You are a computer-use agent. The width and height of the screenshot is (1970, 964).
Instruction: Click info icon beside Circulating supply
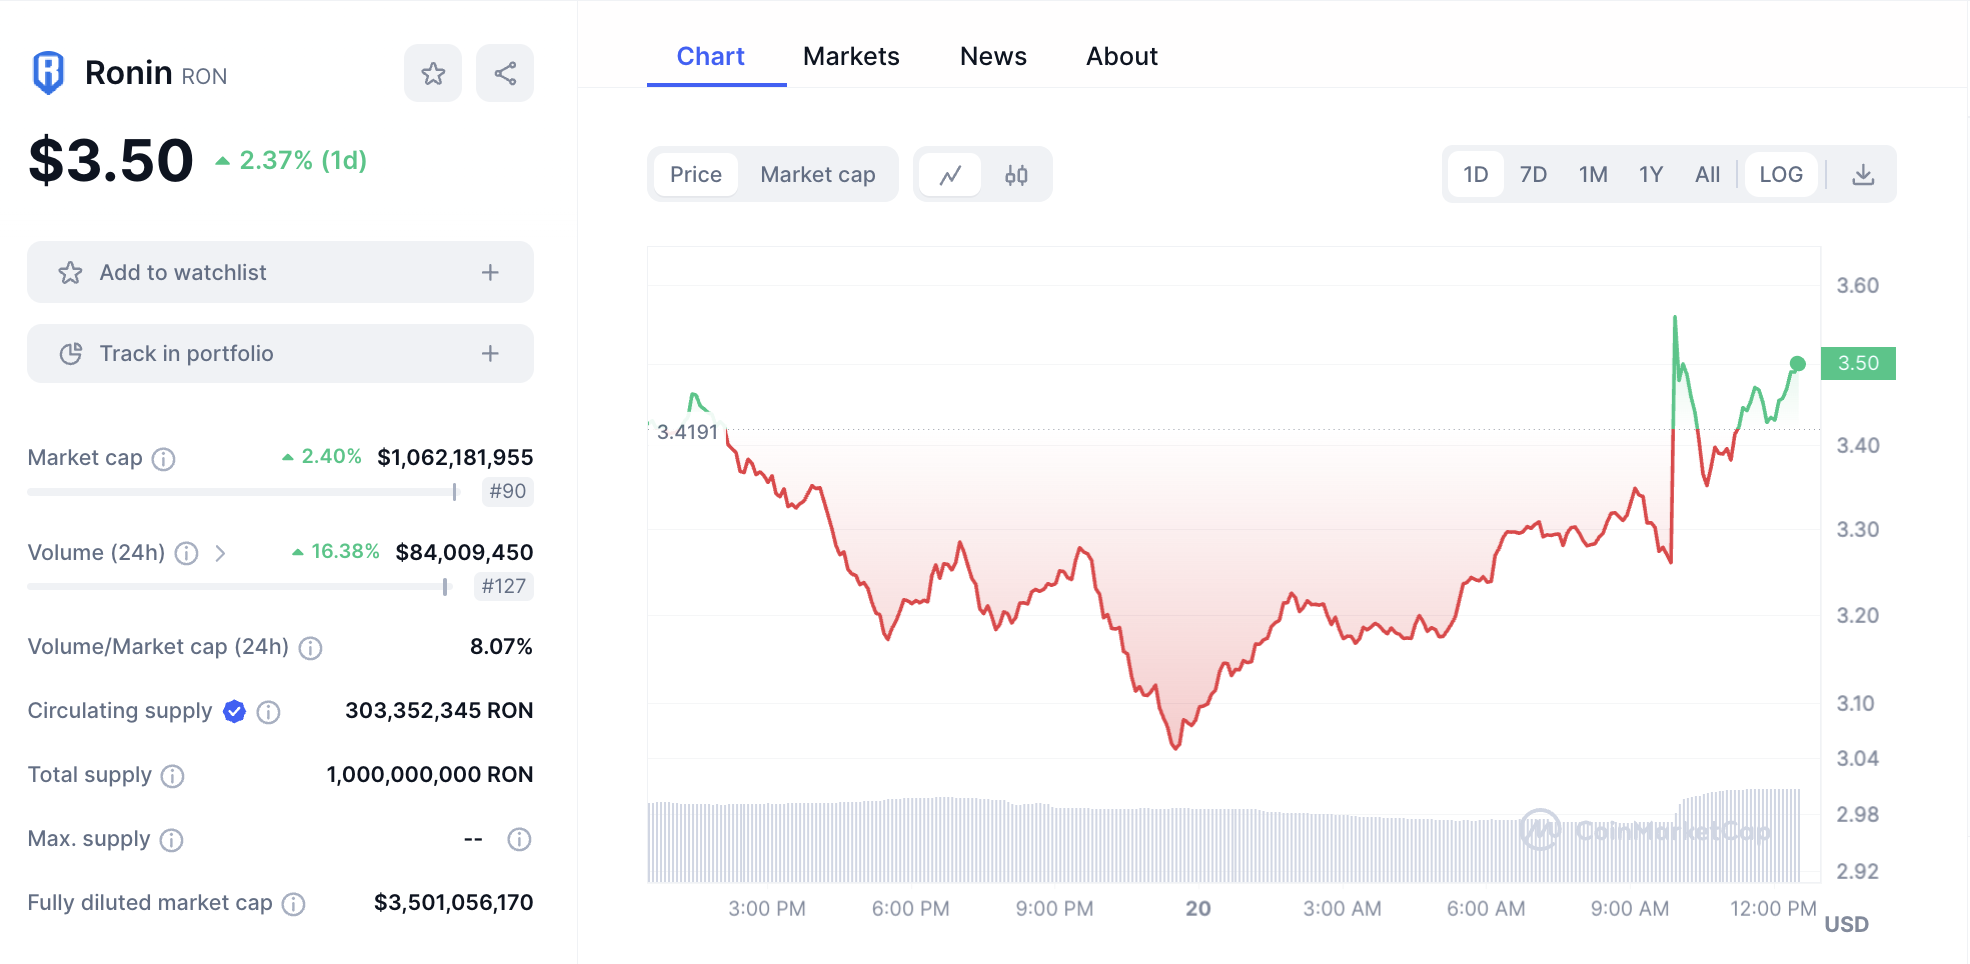tap(268, 712)
